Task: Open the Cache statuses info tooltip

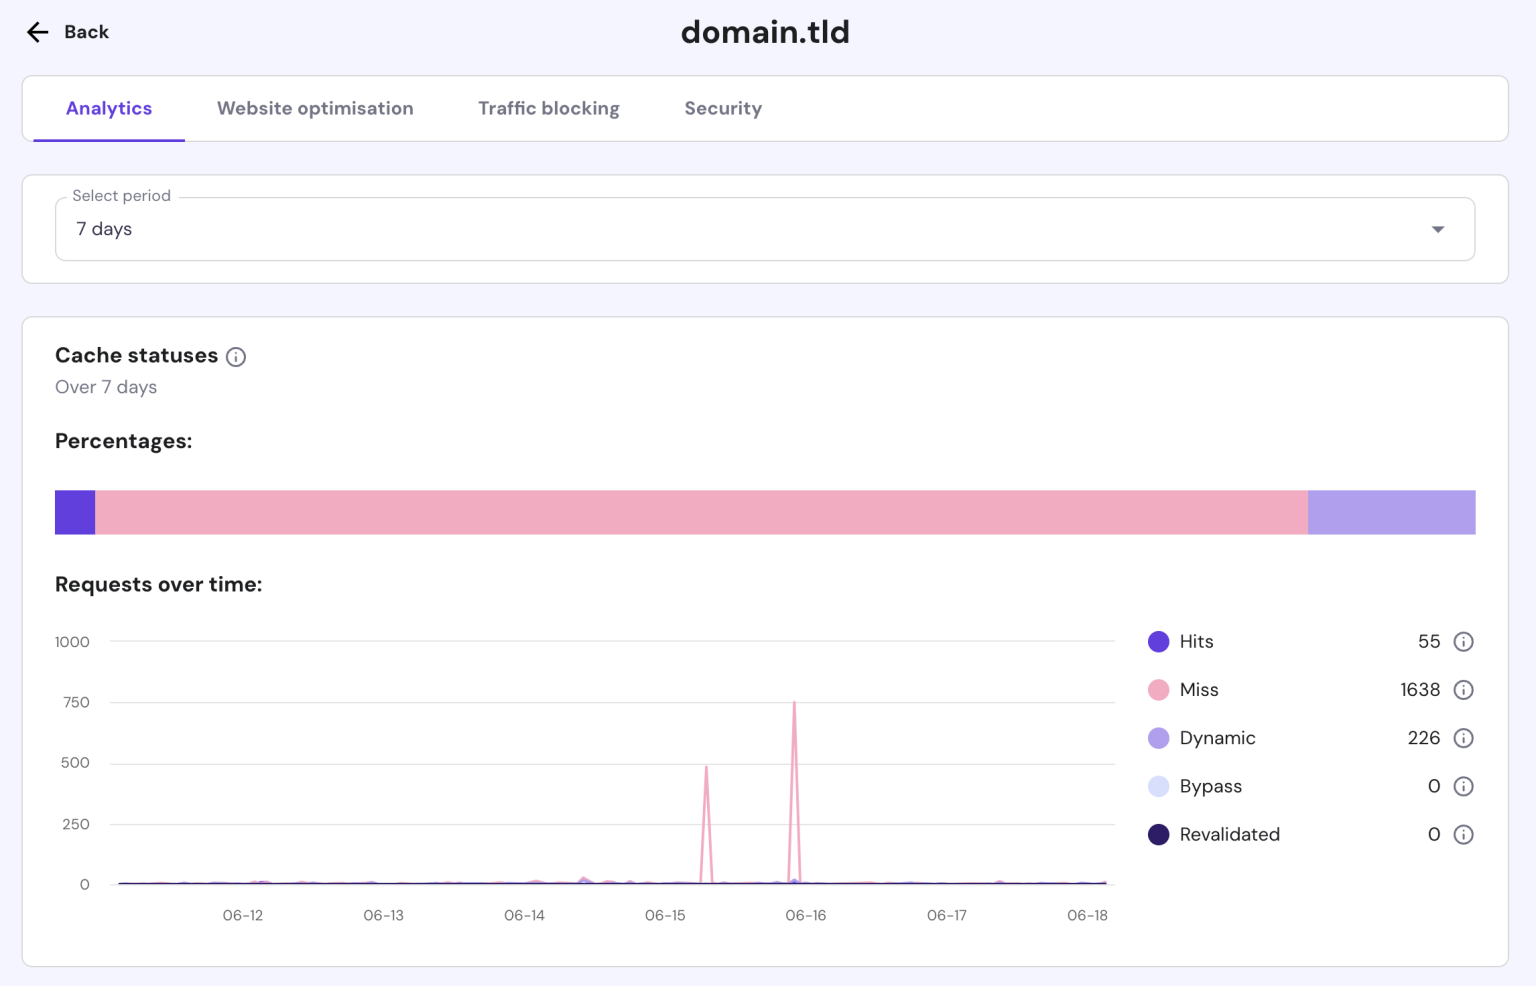Action: click(236, 356)
